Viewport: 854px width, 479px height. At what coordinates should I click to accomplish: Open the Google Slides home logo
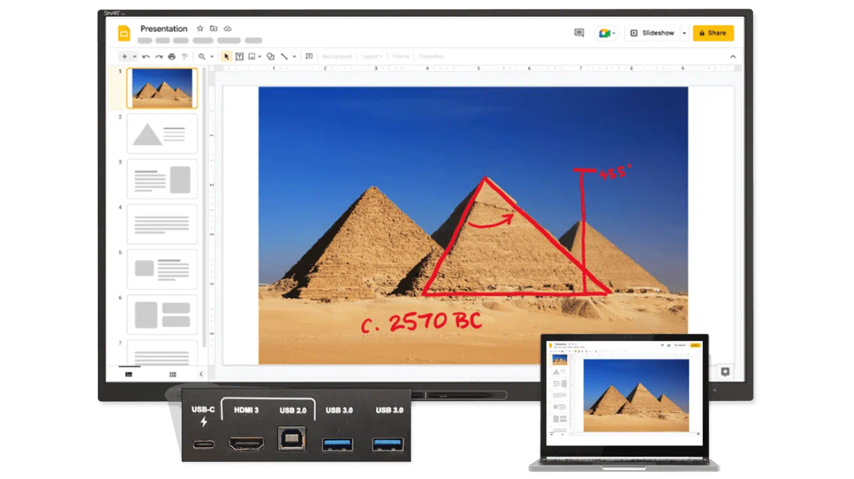pos(124,33)
